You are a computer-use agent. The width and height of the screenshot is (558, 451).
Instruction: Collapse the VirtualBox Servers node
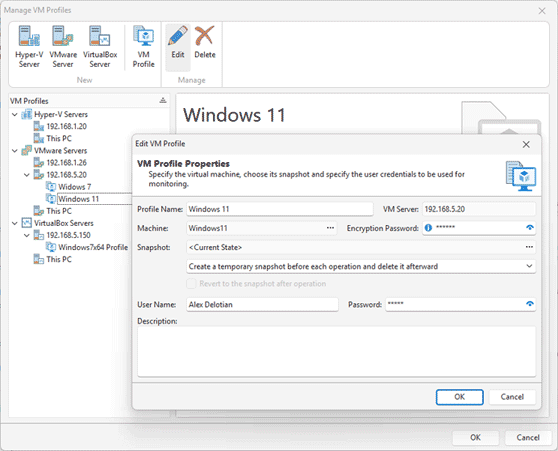tap(15, 223)
